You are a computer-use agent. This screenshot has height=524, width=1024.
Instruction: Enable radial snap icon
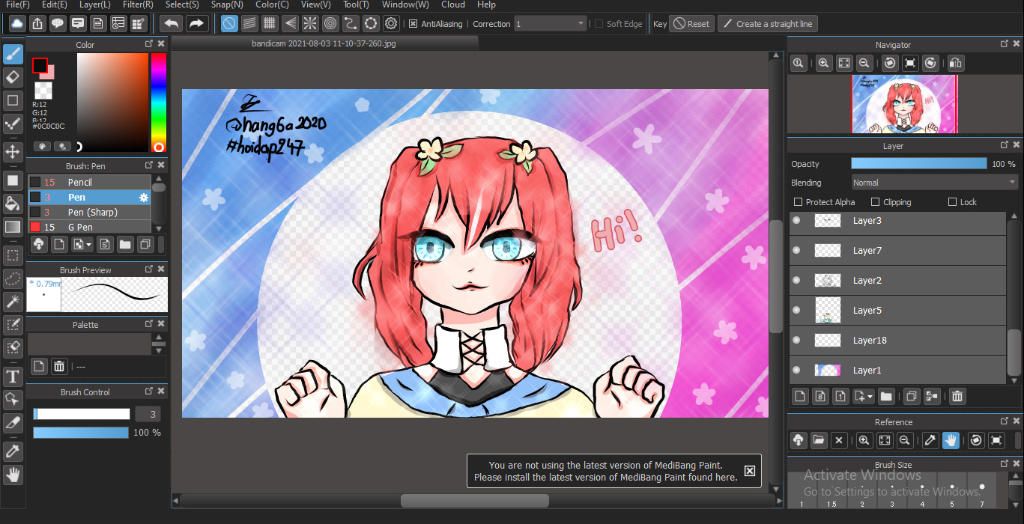tap(310, 24)
